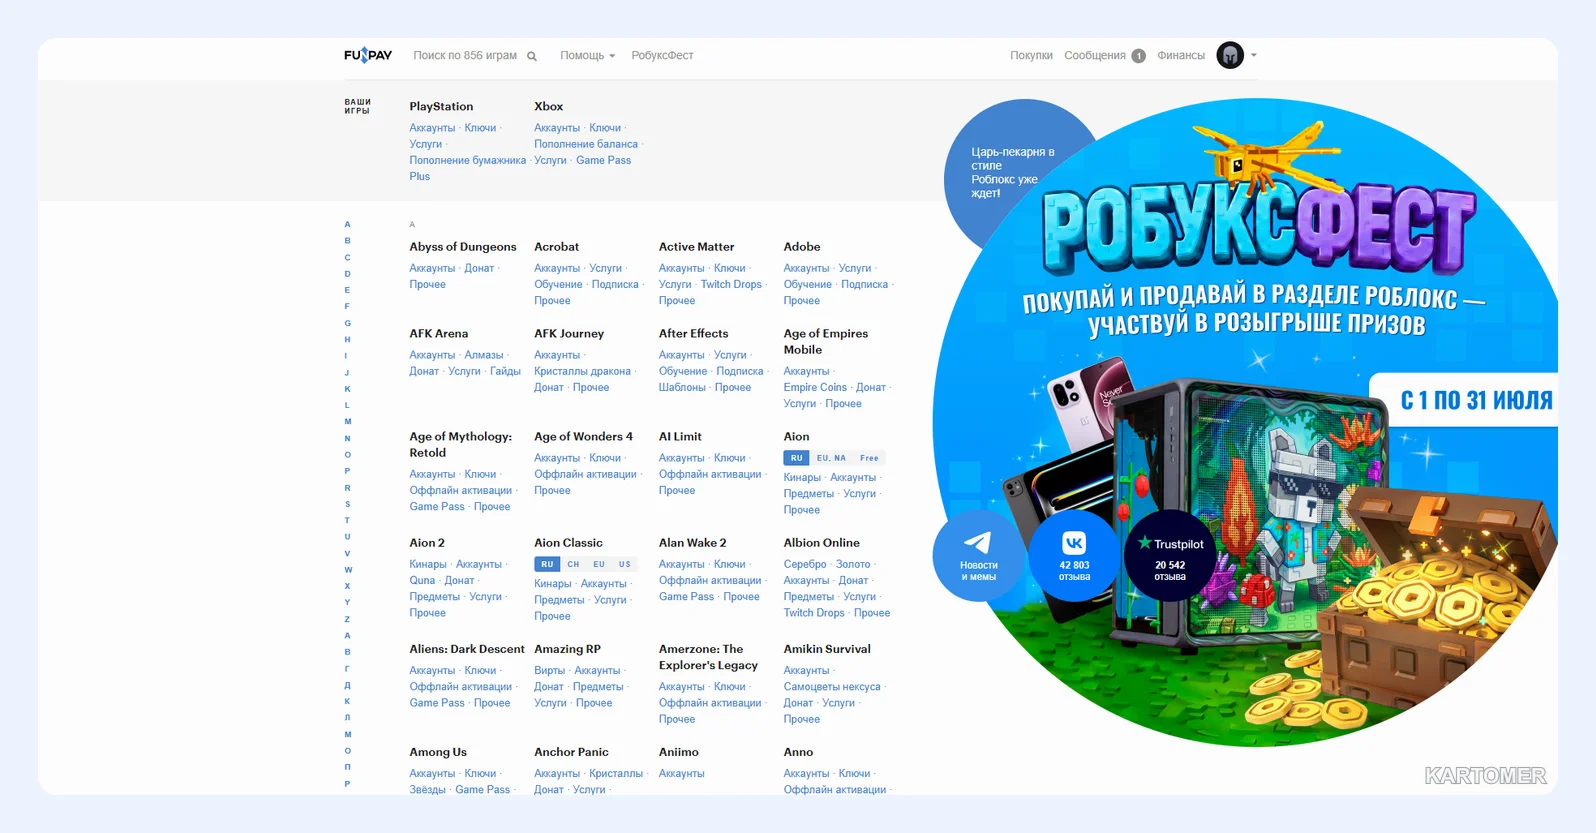This screenshot has height=833, width=1596.
Task: Expand the account menu arrow beside avatar
Action: [x=1254, y=56]
